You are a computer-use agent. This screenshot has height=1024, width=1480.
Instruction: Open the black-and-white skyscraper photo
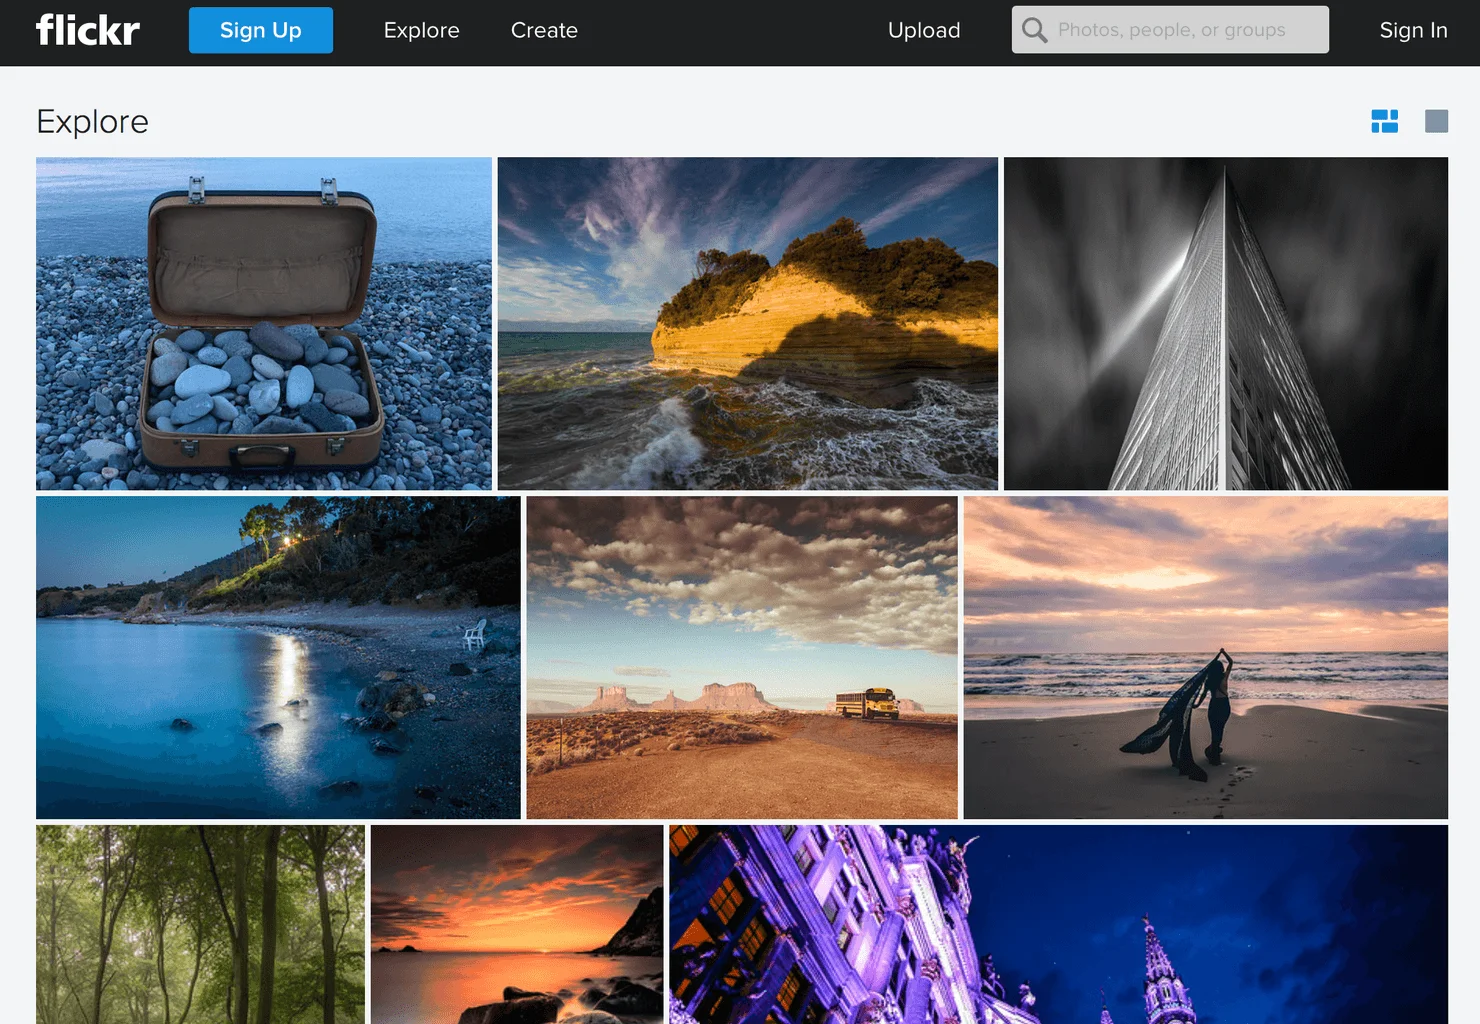[x=1225, y=322]
